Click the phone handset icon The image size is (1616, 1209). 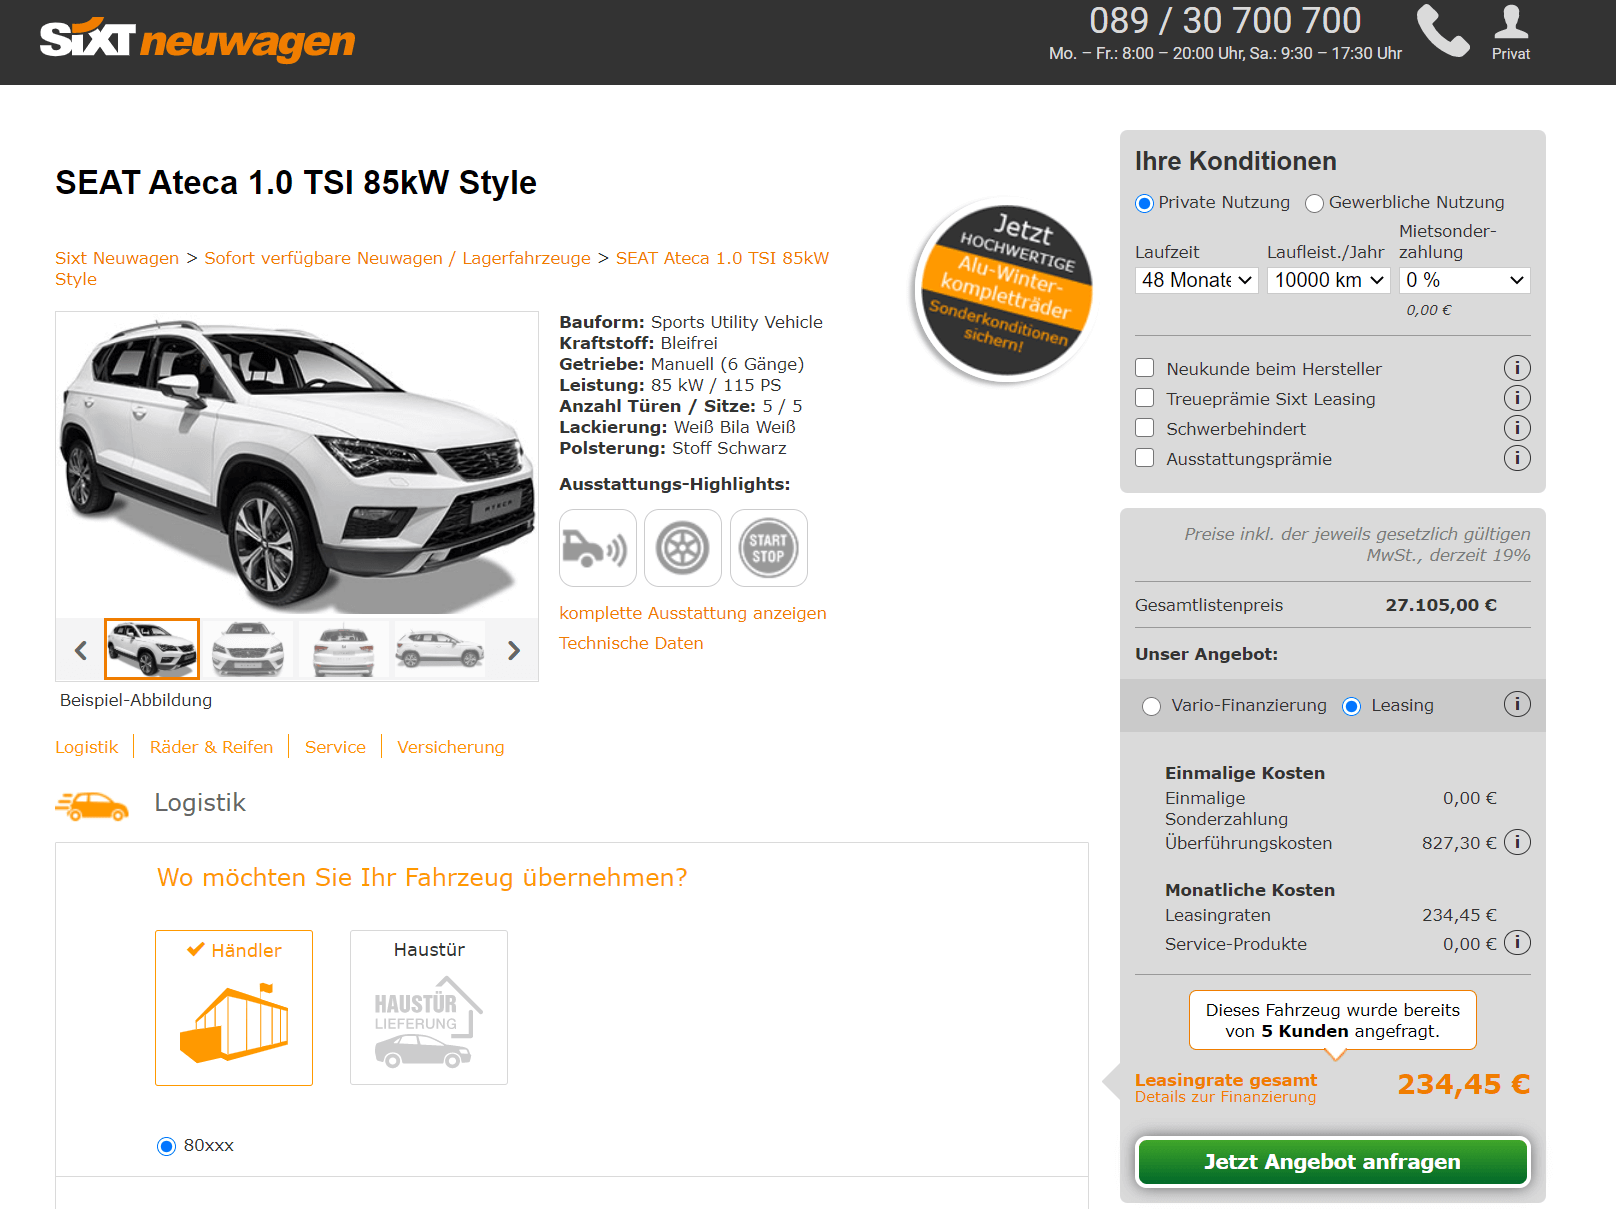1443,31
